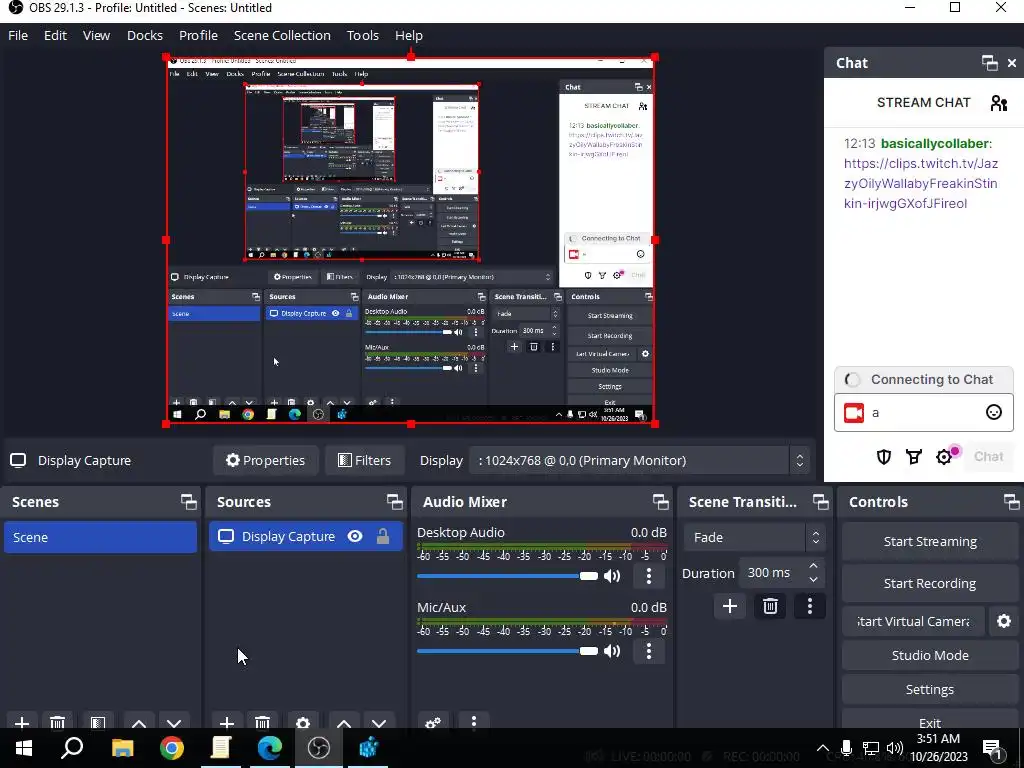1024x768 pixels.
Task: Mute Mic/Aux speaker icon
Action: tap(612, 651)
